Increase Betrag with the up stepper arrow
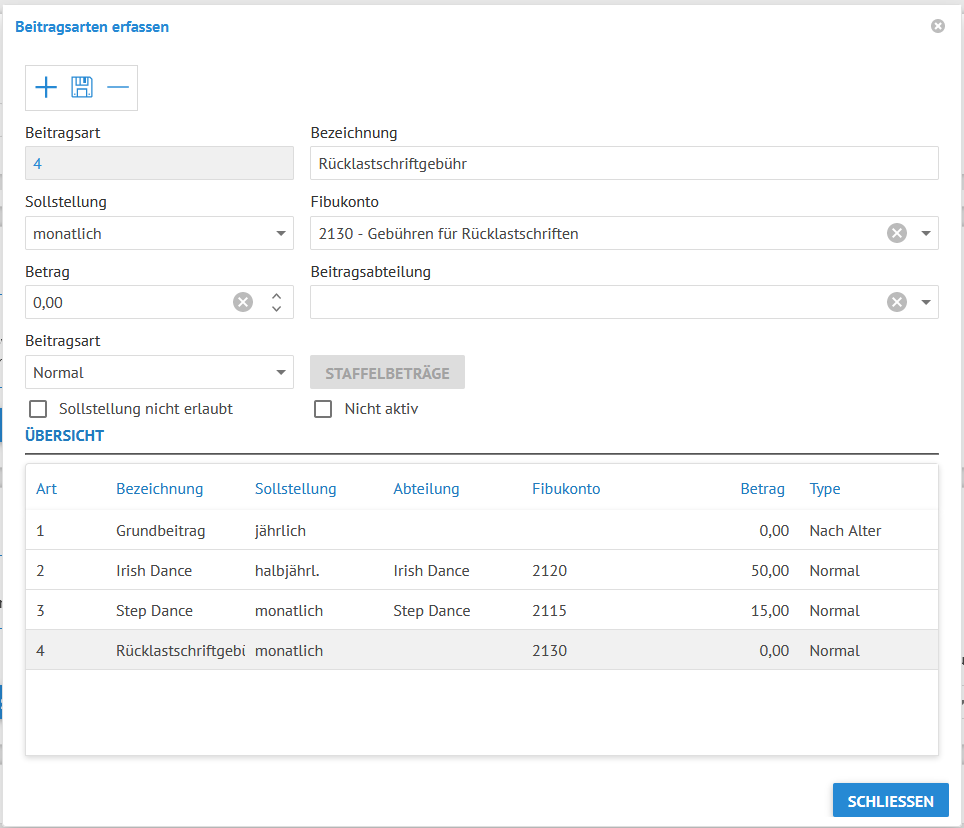The width and height of the screenshot is (964, 828). 276,296
